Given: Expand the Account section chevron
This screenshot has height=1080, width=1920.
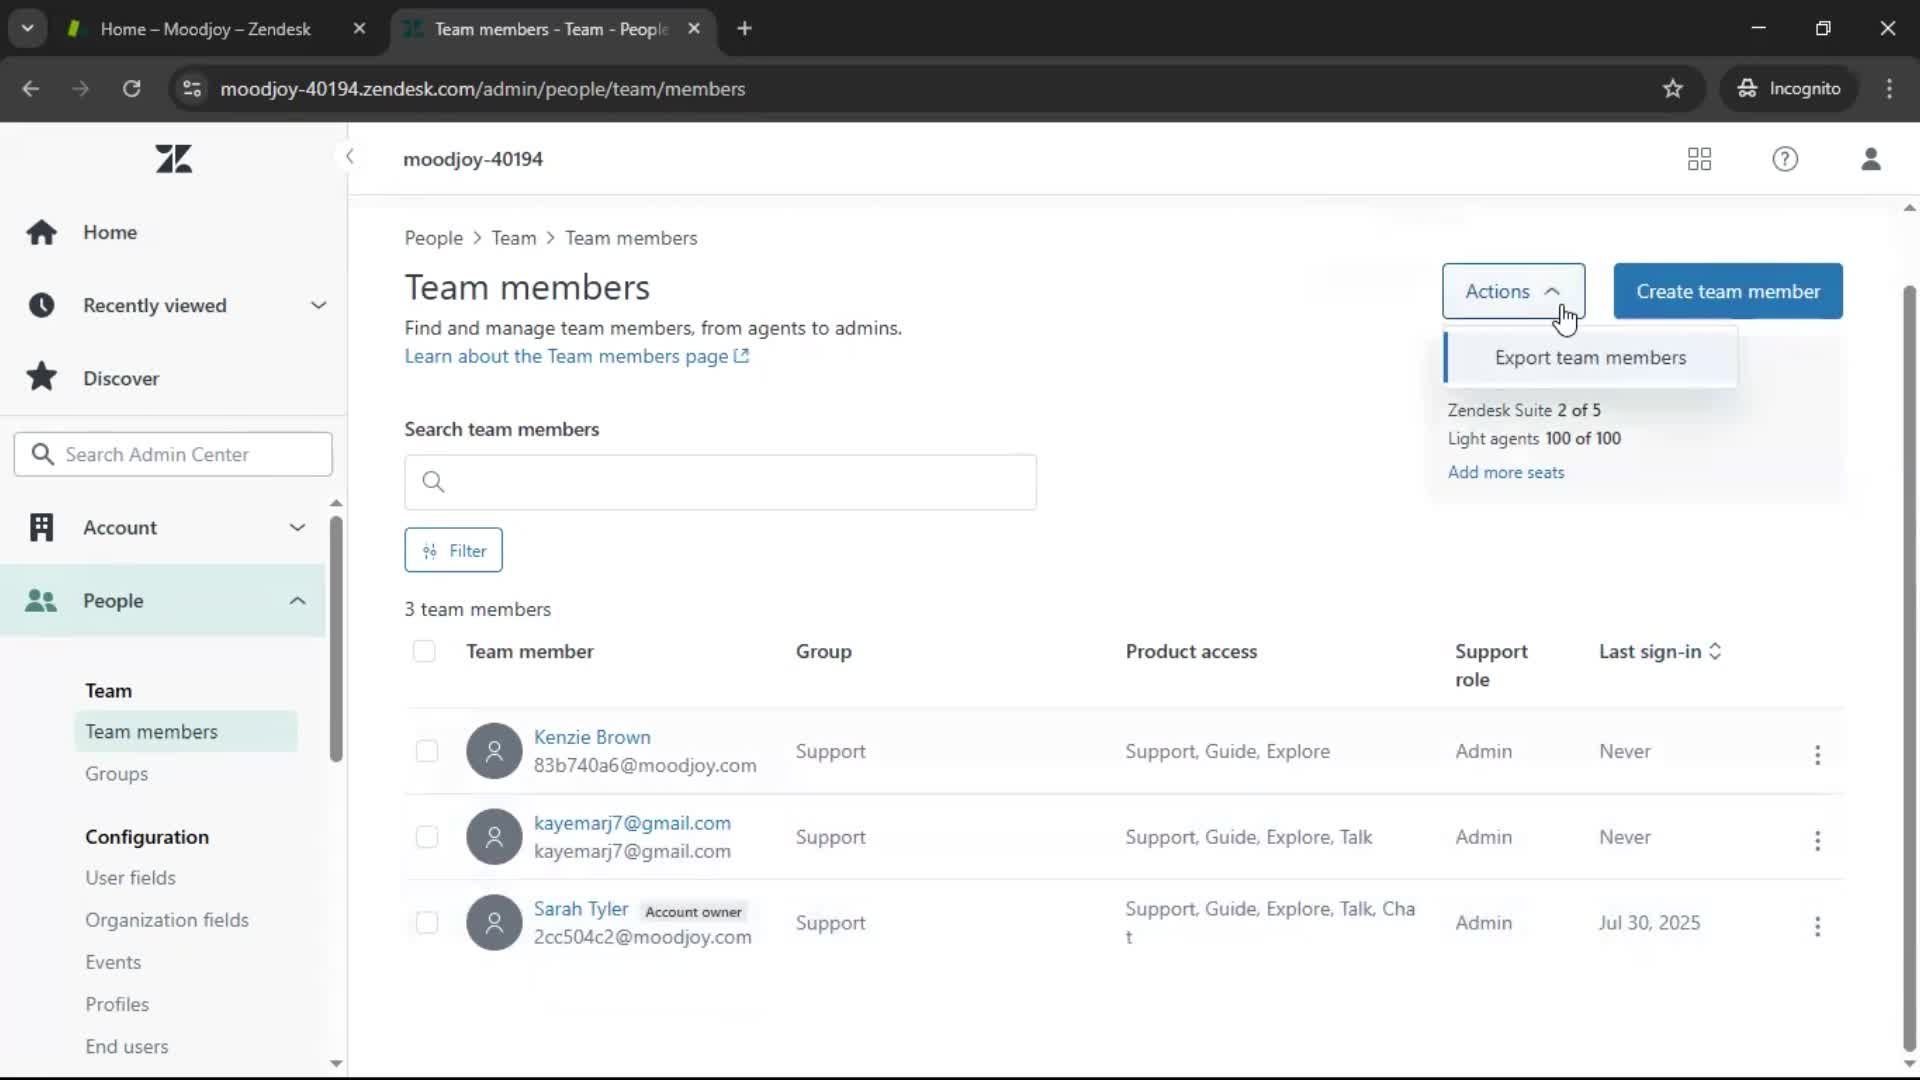Looking at the screenshot, I should (x=297, y=527).
